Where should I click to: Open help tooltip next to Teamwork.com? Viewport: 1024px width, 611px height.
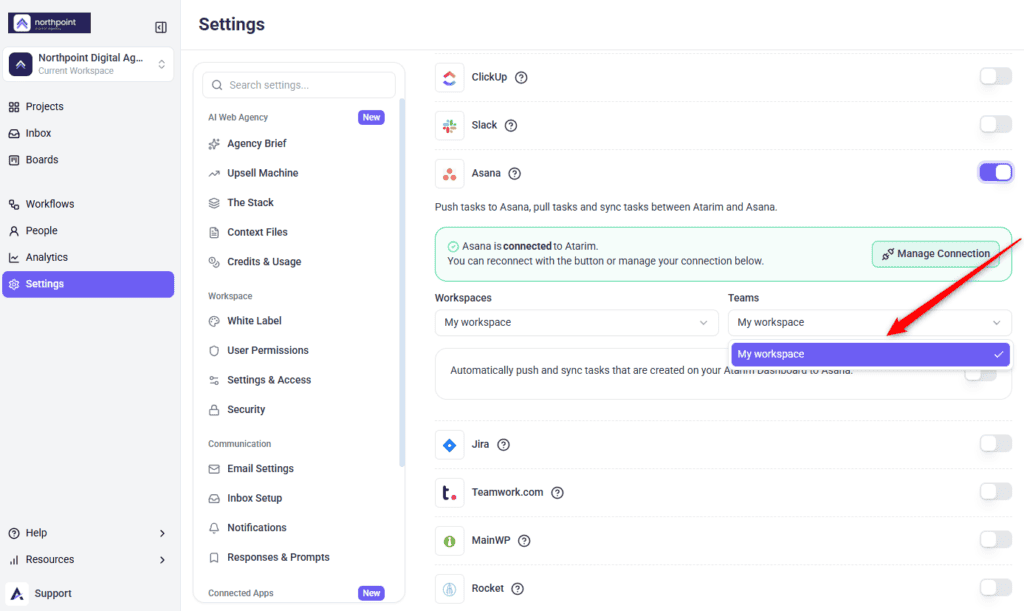(557, 493)
